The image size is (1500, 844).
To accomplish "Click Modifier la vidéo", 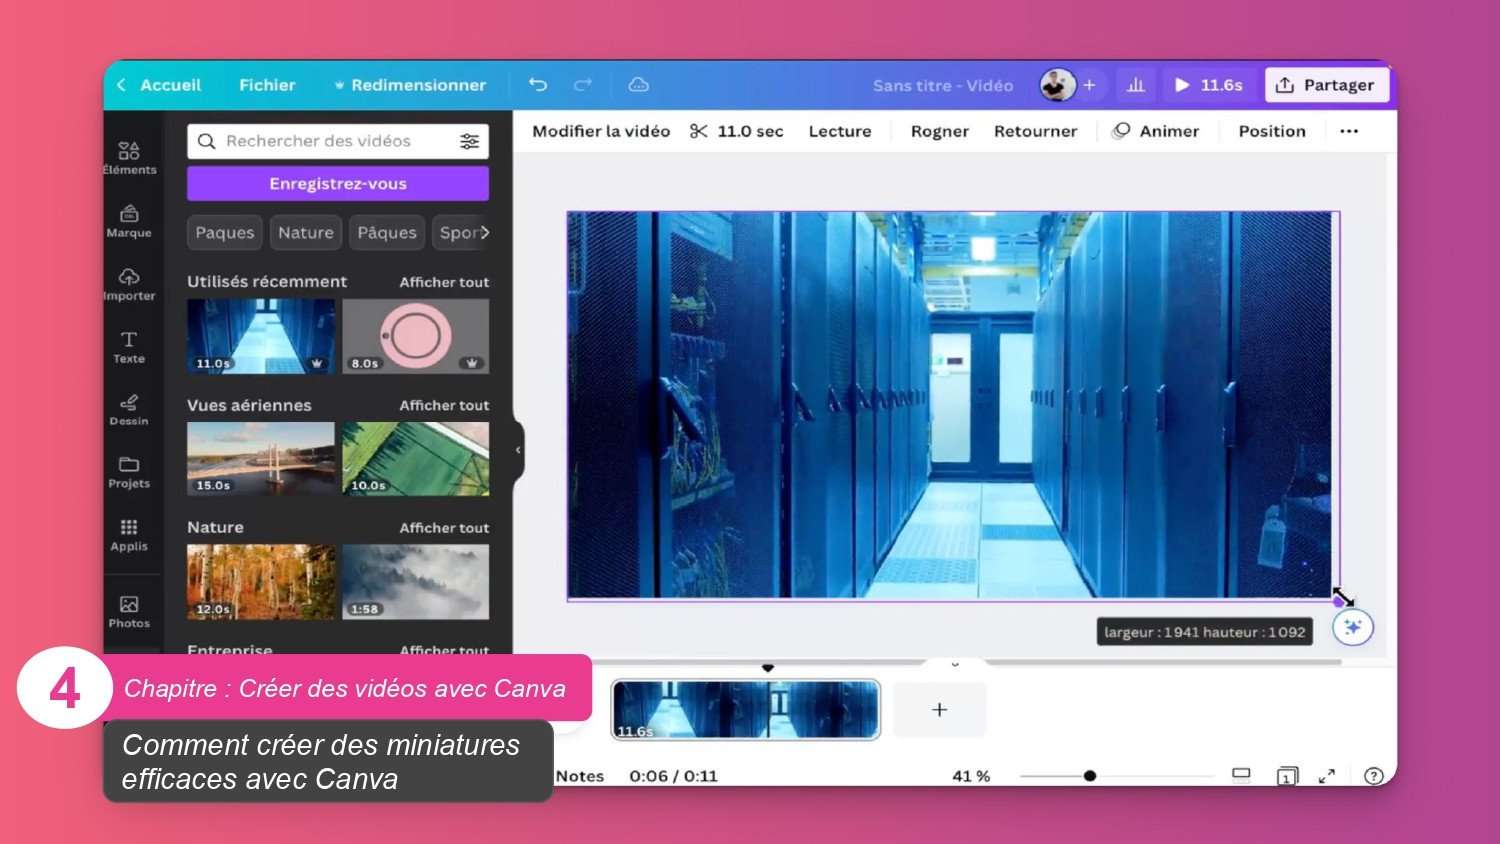I will point(601,131).
